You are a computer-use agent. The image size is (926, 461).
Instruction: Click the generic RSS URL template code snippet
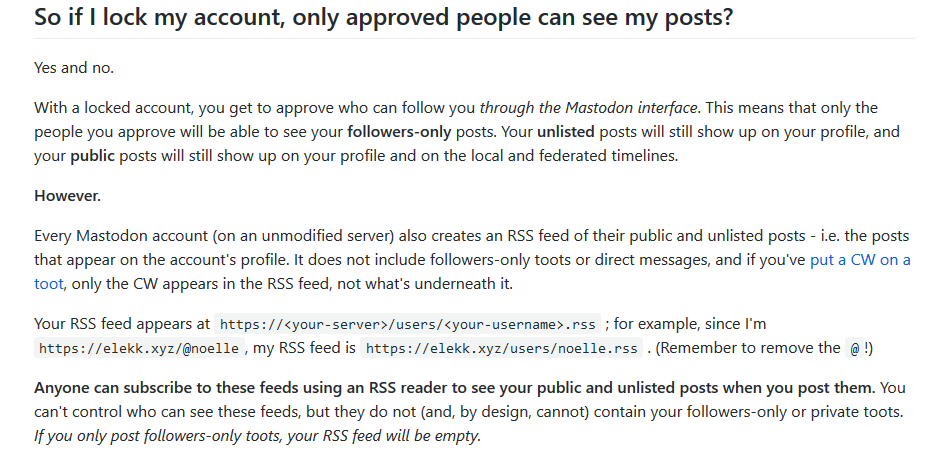pos(408,324)
